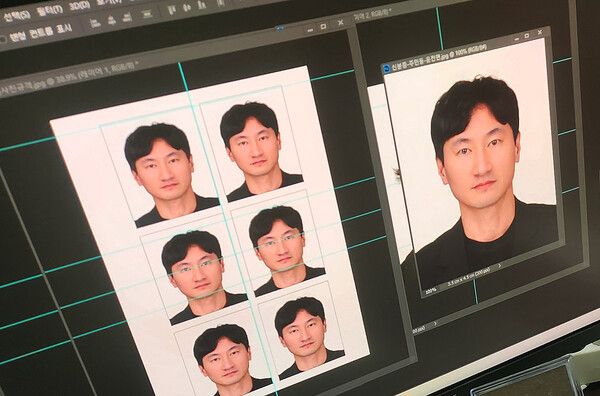The image size is (600, 396).
Task: Click the align right edges icon
Action: (x=127, y=17)
